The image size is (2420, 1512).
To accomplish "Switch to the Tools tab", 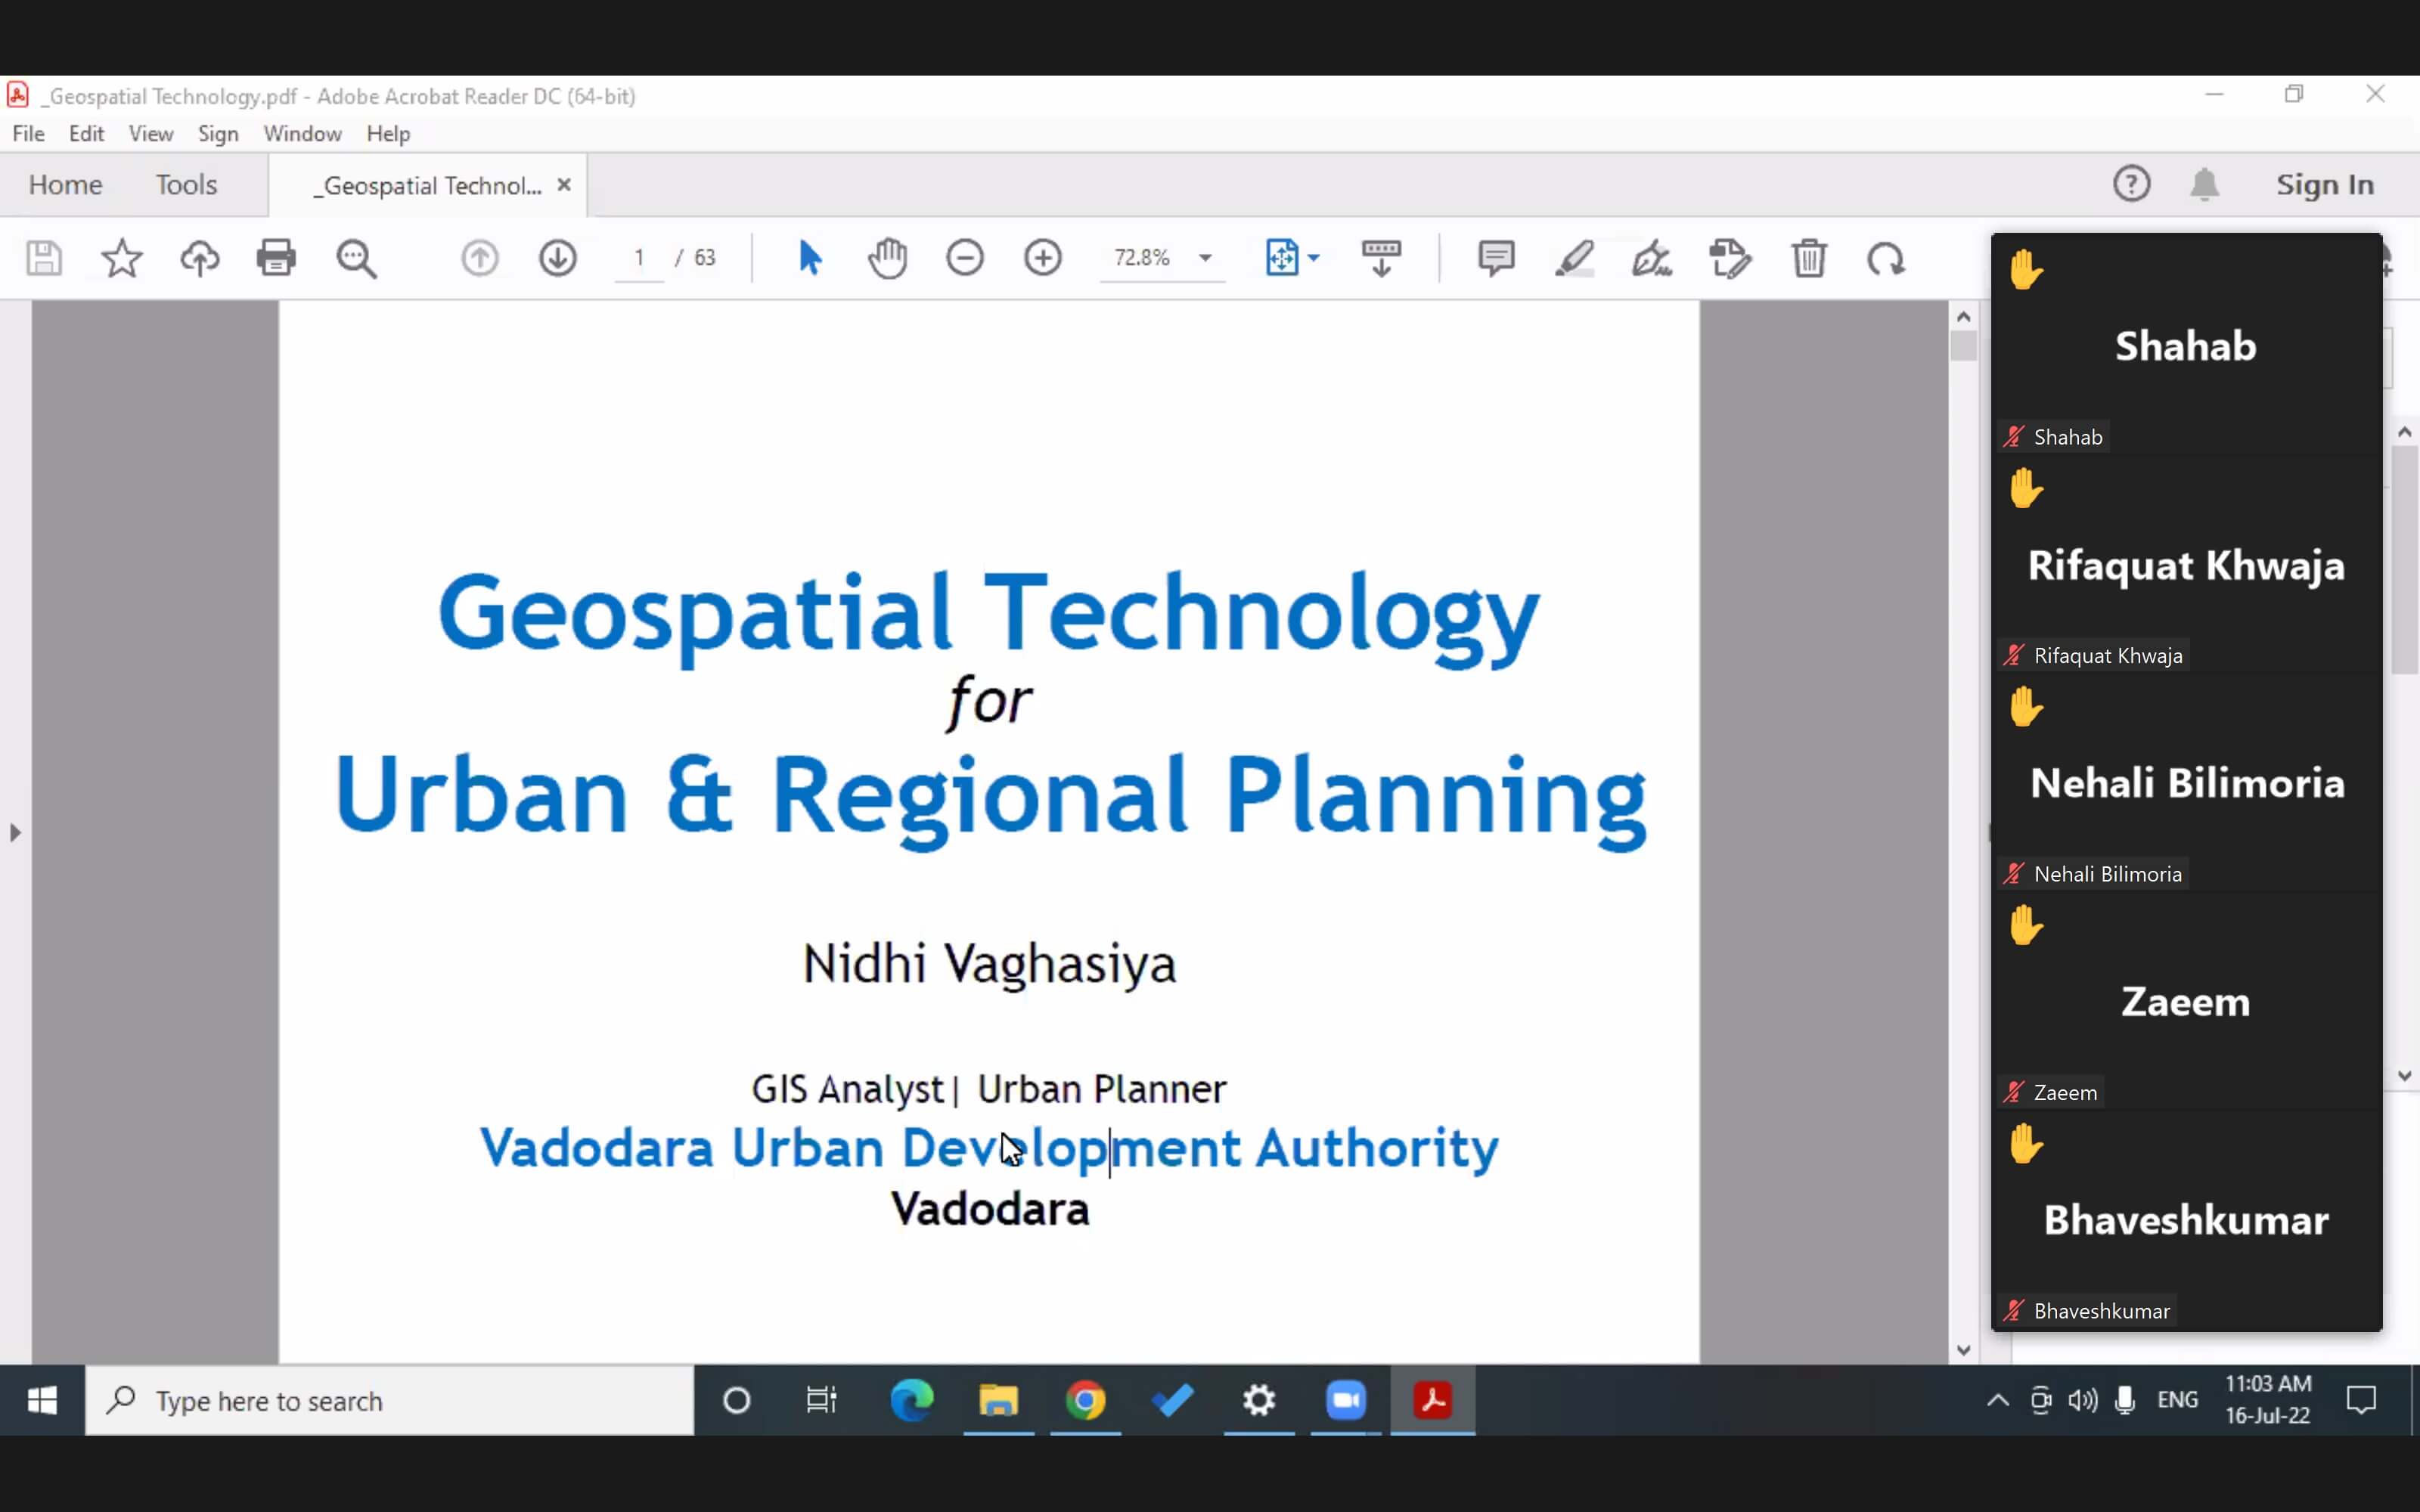I will click(x=186, y=185).
